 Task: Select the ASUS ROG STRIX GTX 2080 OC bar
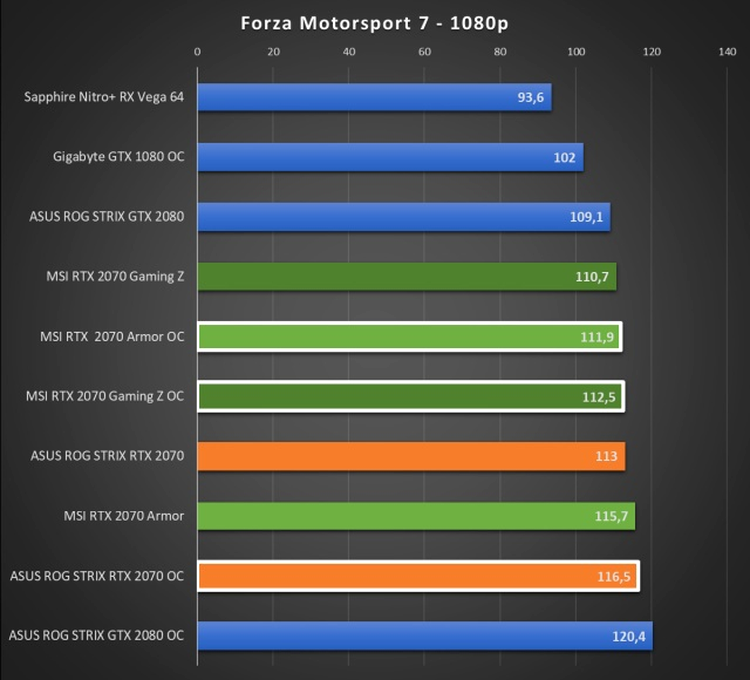tap(425, 636)
